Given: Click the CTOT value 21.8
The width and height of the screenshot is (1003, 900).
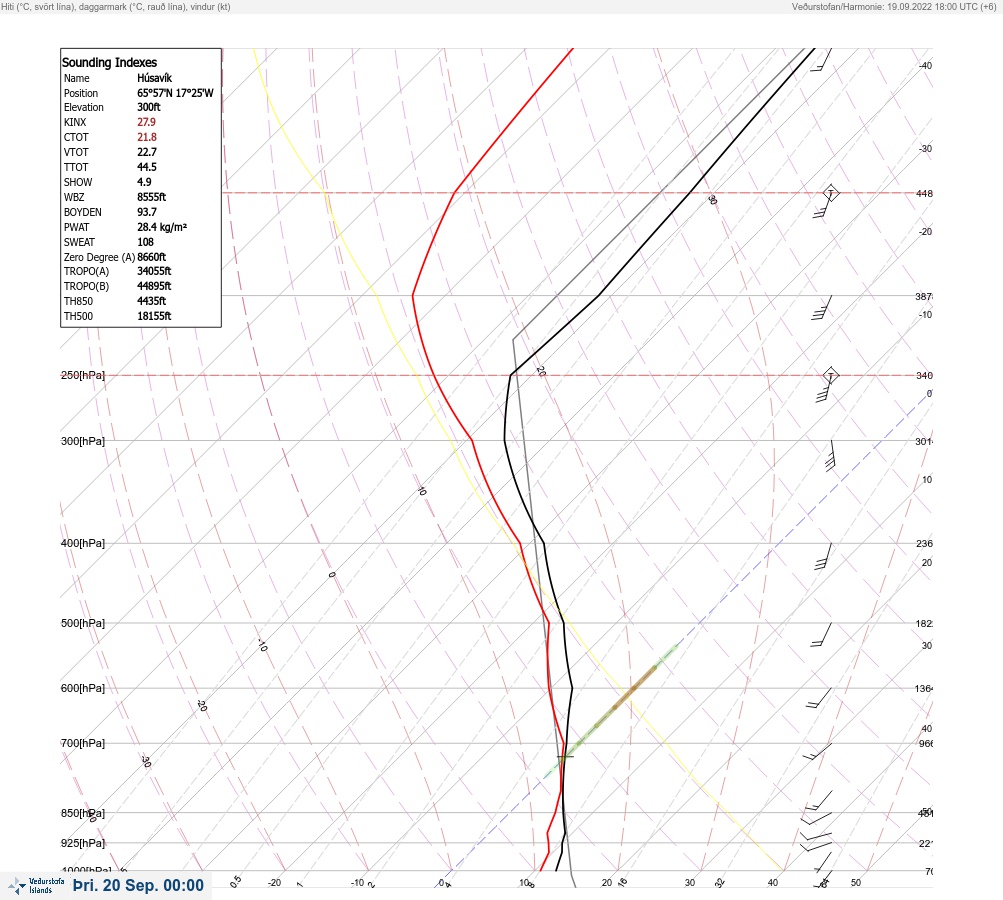Looking at the screenshot, I should (146, 137).
